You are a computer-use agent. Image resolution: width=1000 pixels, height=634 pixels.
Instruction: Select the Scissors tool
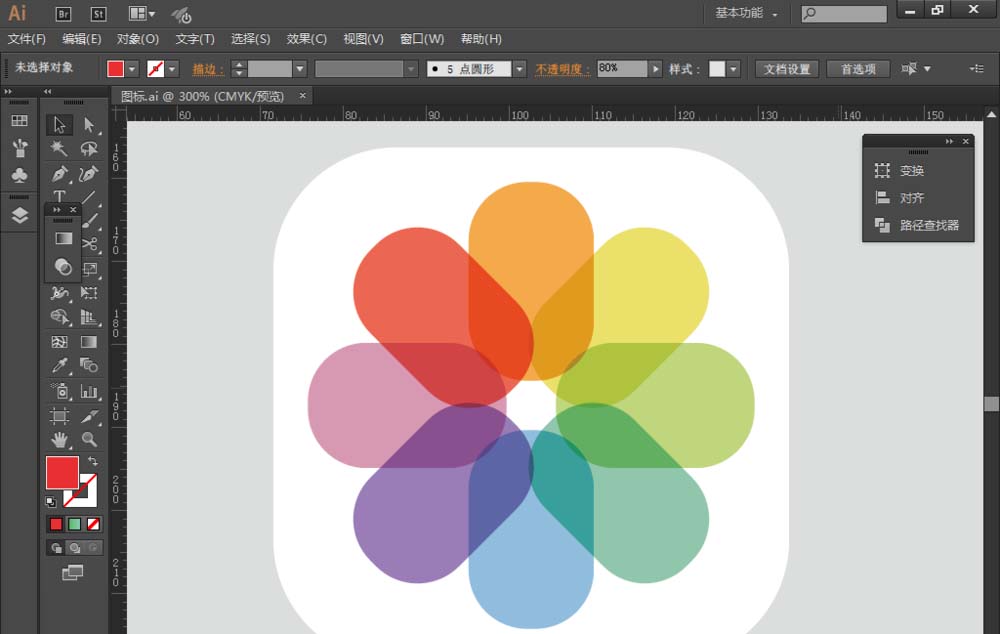point(91,244)
